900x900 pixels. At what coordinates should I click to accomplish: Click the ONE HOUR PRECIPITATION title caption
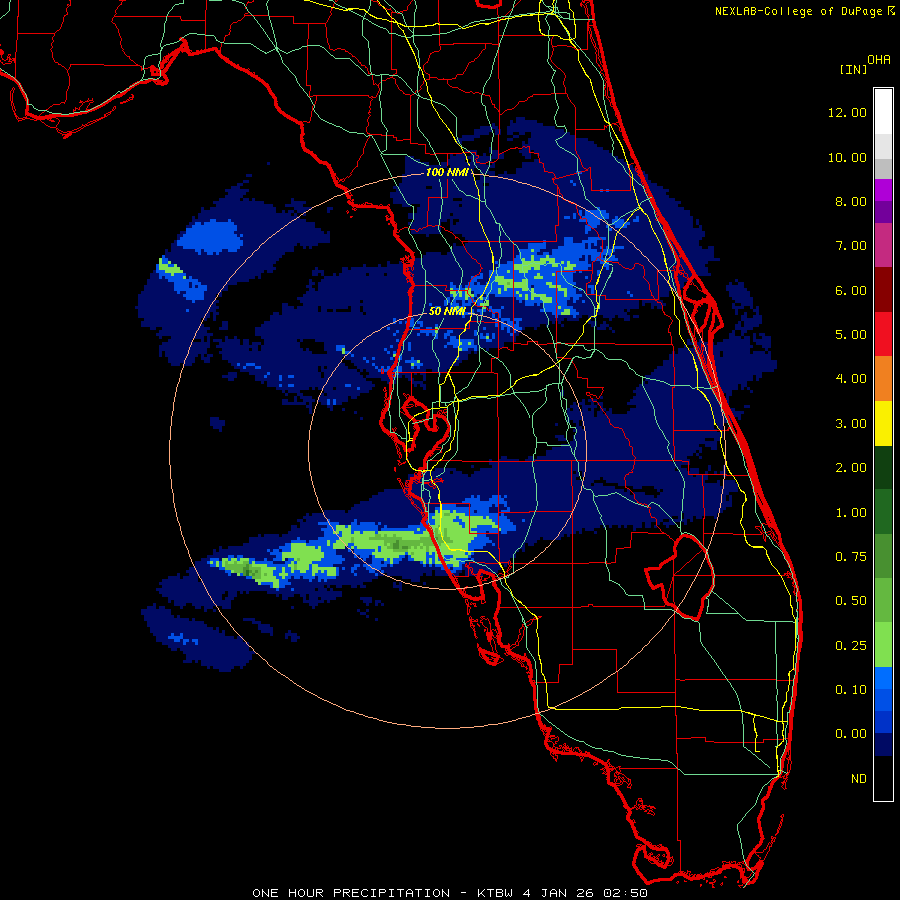(x=450, y=893)
